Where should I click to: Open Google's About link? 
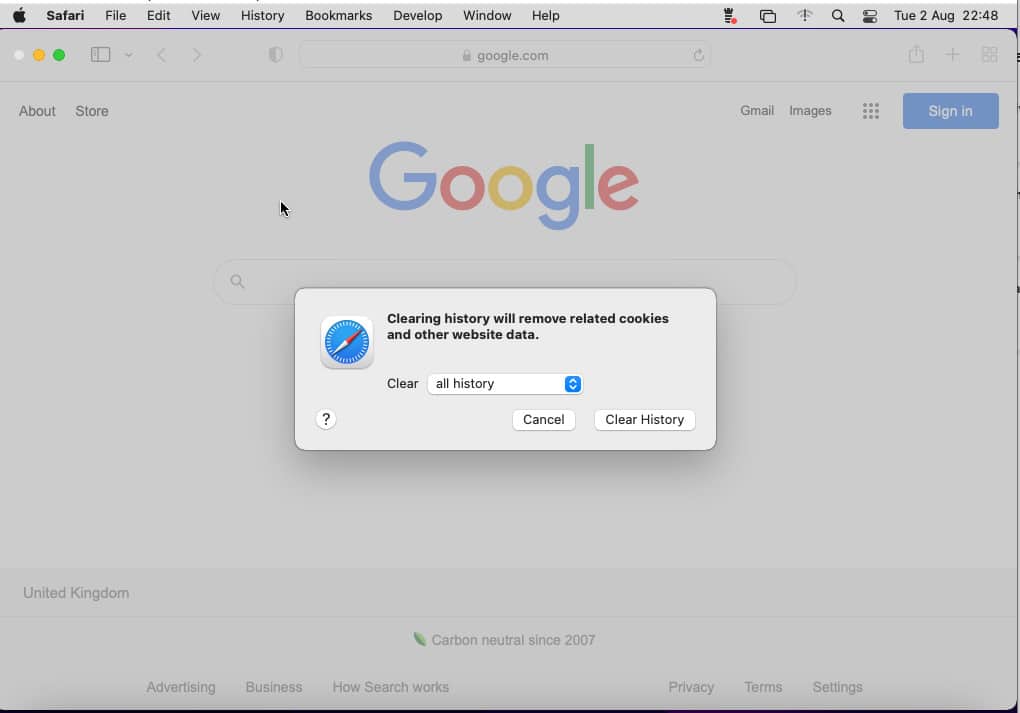(37, 111)
